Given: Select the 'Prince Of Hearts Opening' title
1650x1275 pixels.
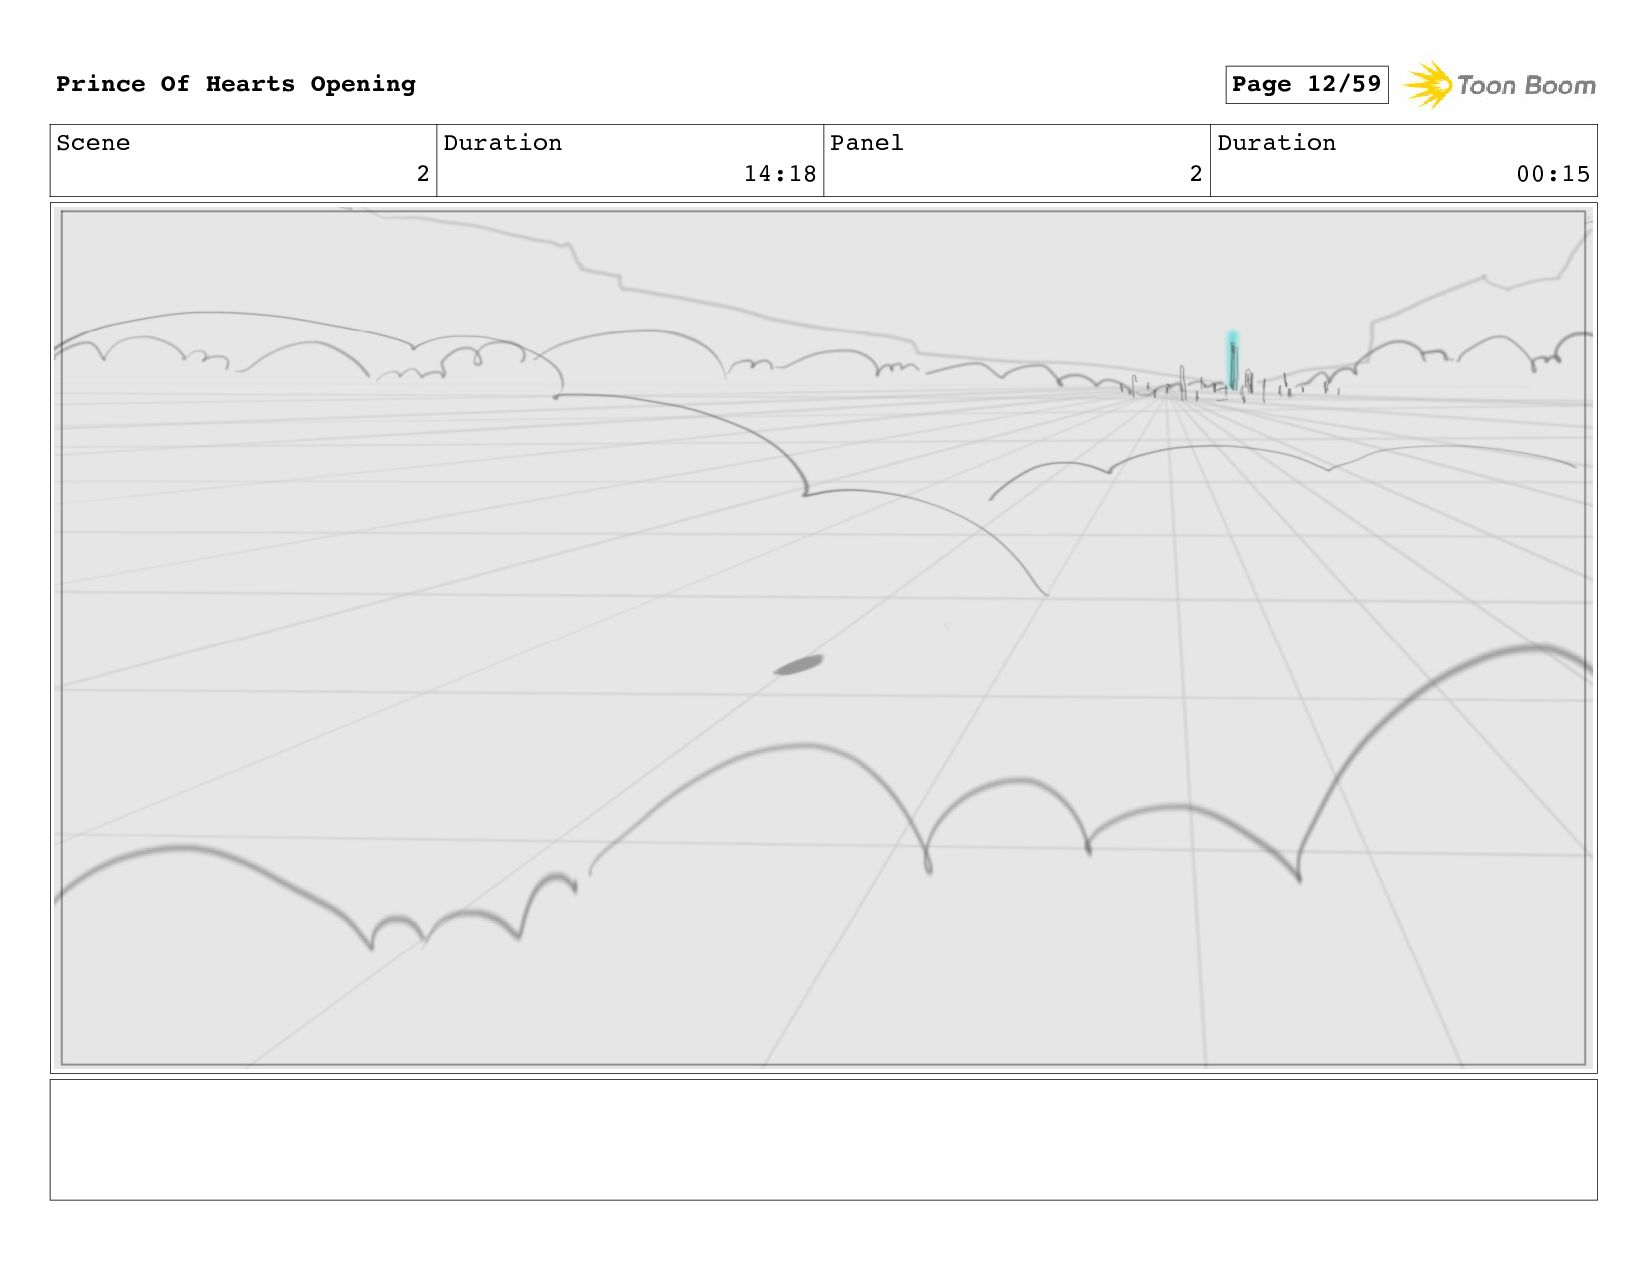Looking at the screenshot, I should 236,84.
